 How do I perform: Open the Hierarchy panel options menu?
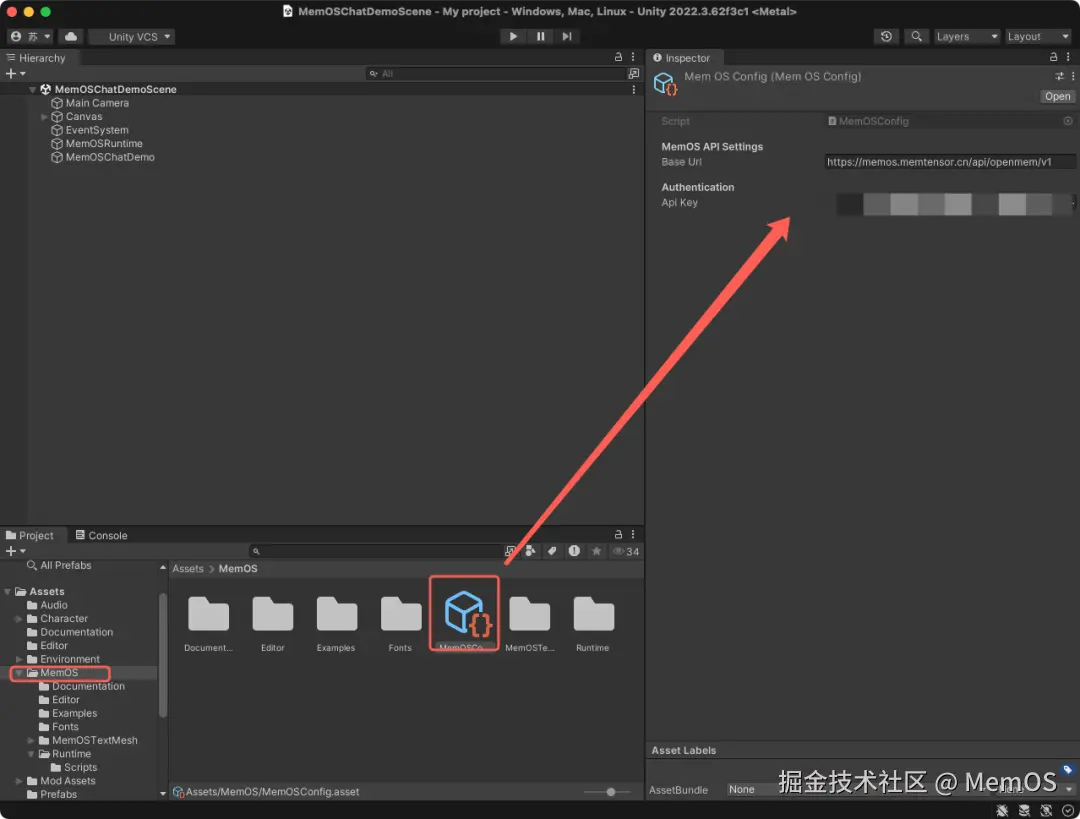[x=633, y=57]
